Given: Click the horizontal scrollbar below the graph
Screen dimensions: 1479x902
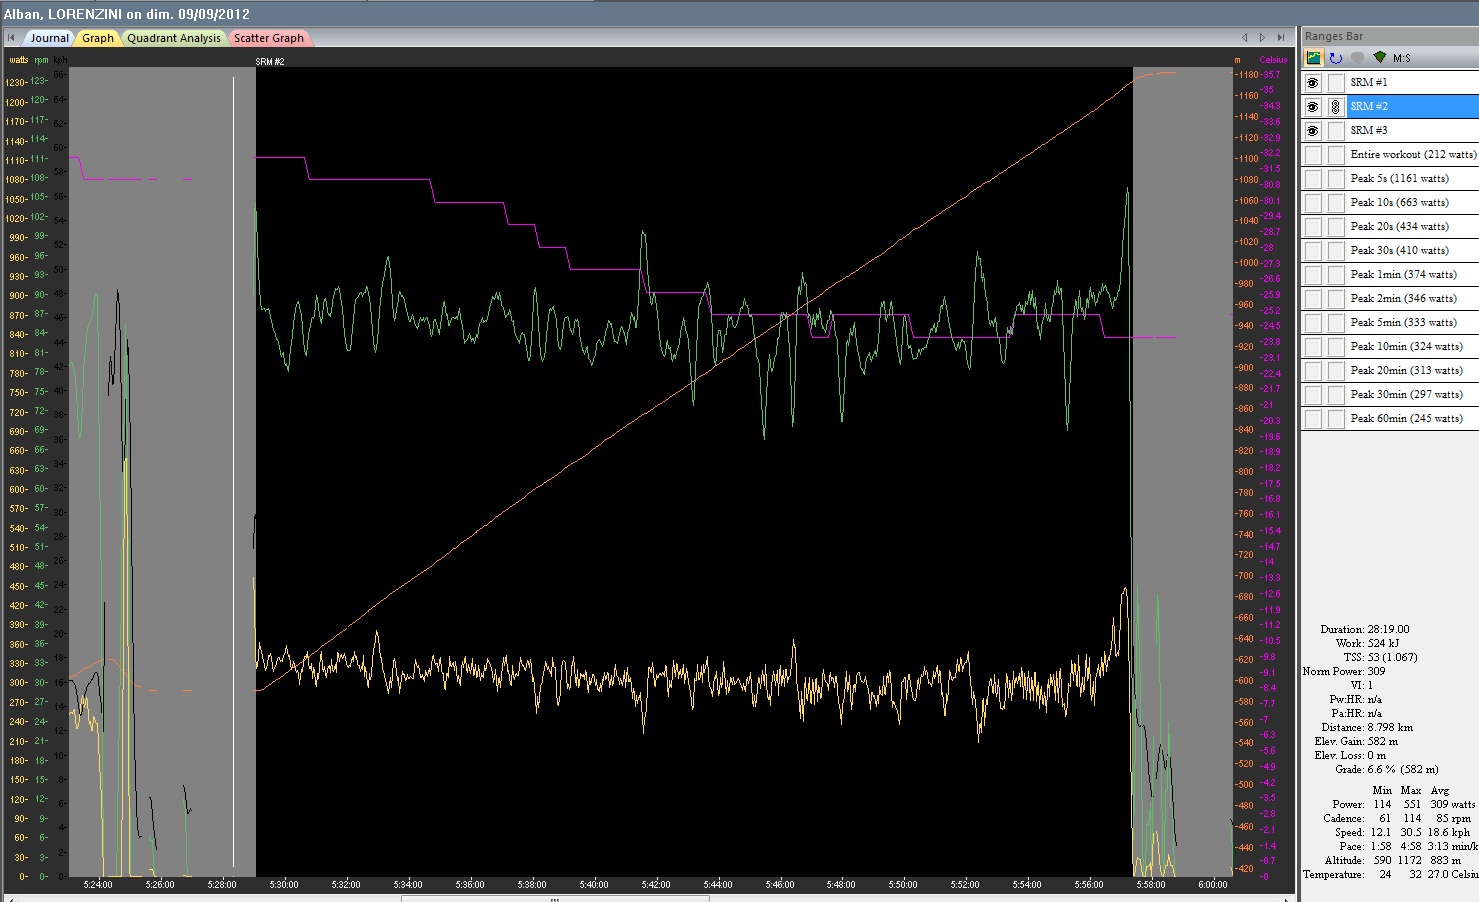Looking at the screenshot, I should [x=556, y=898].
